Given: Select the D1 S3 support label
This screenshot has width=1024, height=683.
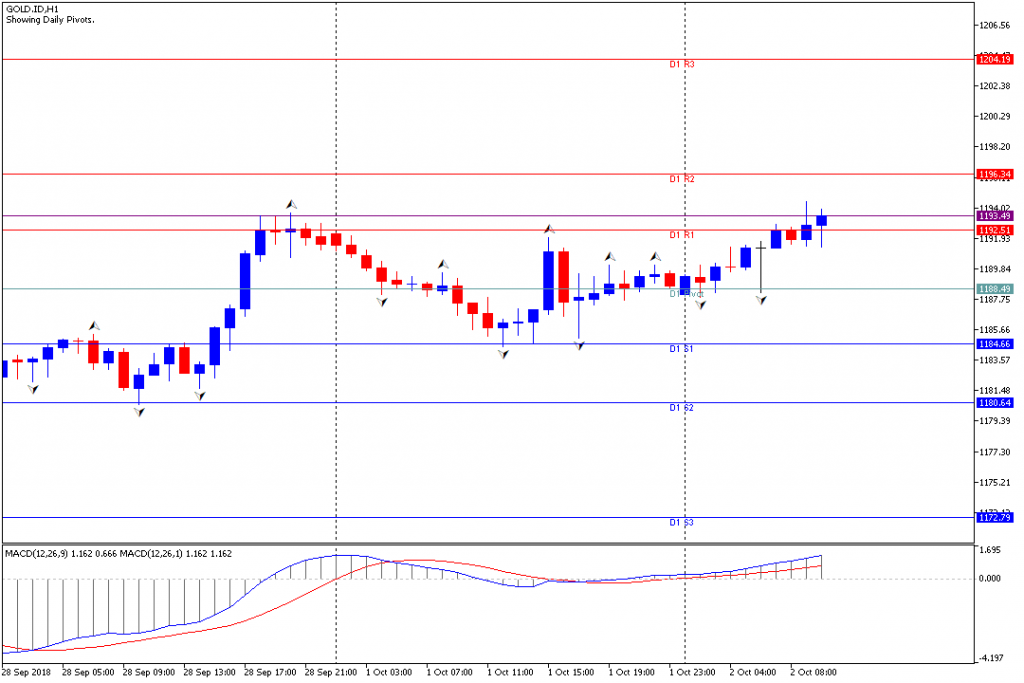Looking at the screenshot, I should pos(682,523).
